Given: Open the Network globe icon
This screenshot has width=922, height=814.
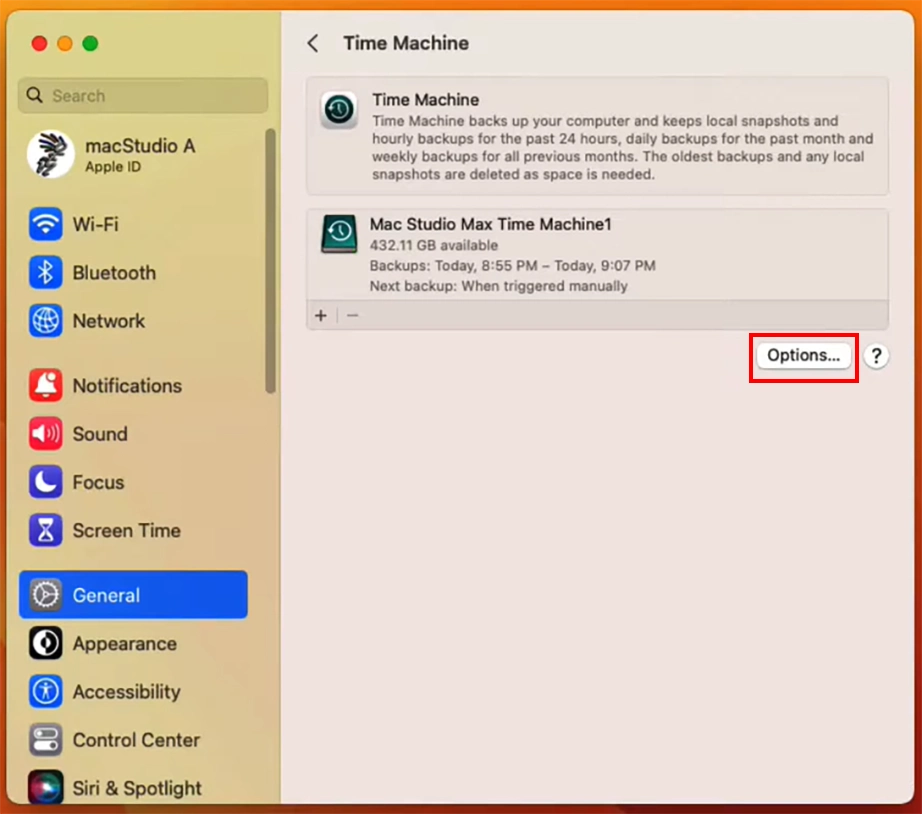Looking at the screenshot, I should click(45, 321).
